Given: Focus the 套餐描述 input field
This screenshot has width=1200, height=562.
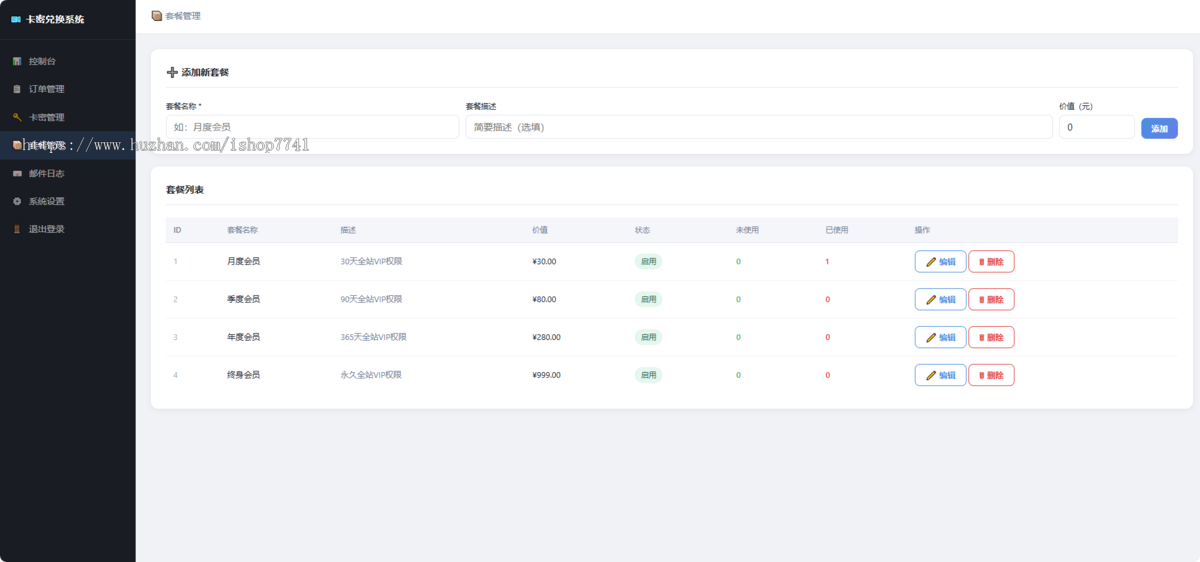Looking at the screenshot, I should pos(759,127).
